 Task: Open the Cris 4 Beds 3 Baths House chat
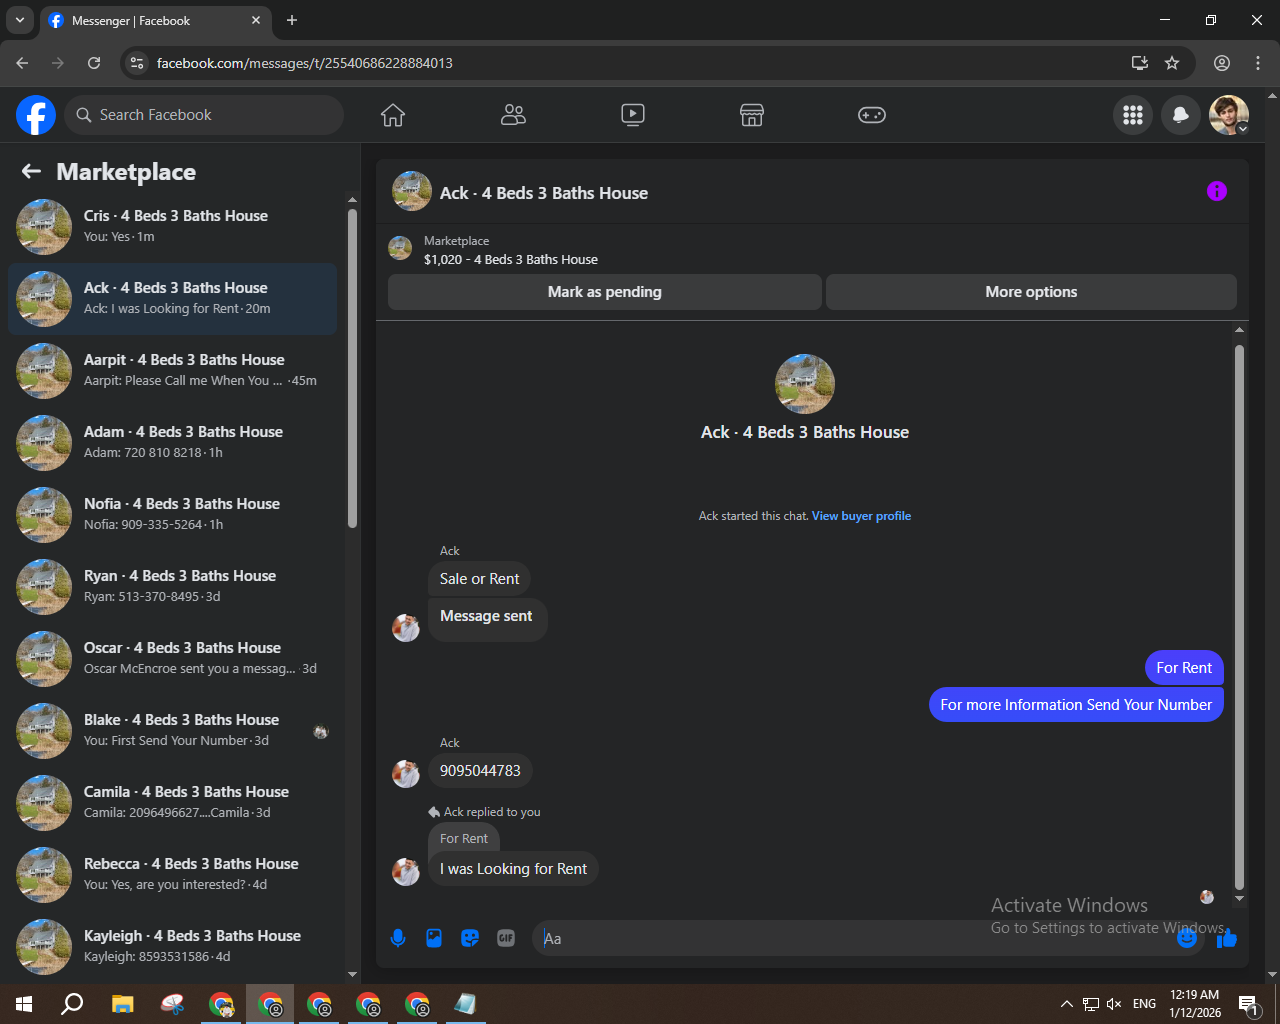click(x=172, y=227)
